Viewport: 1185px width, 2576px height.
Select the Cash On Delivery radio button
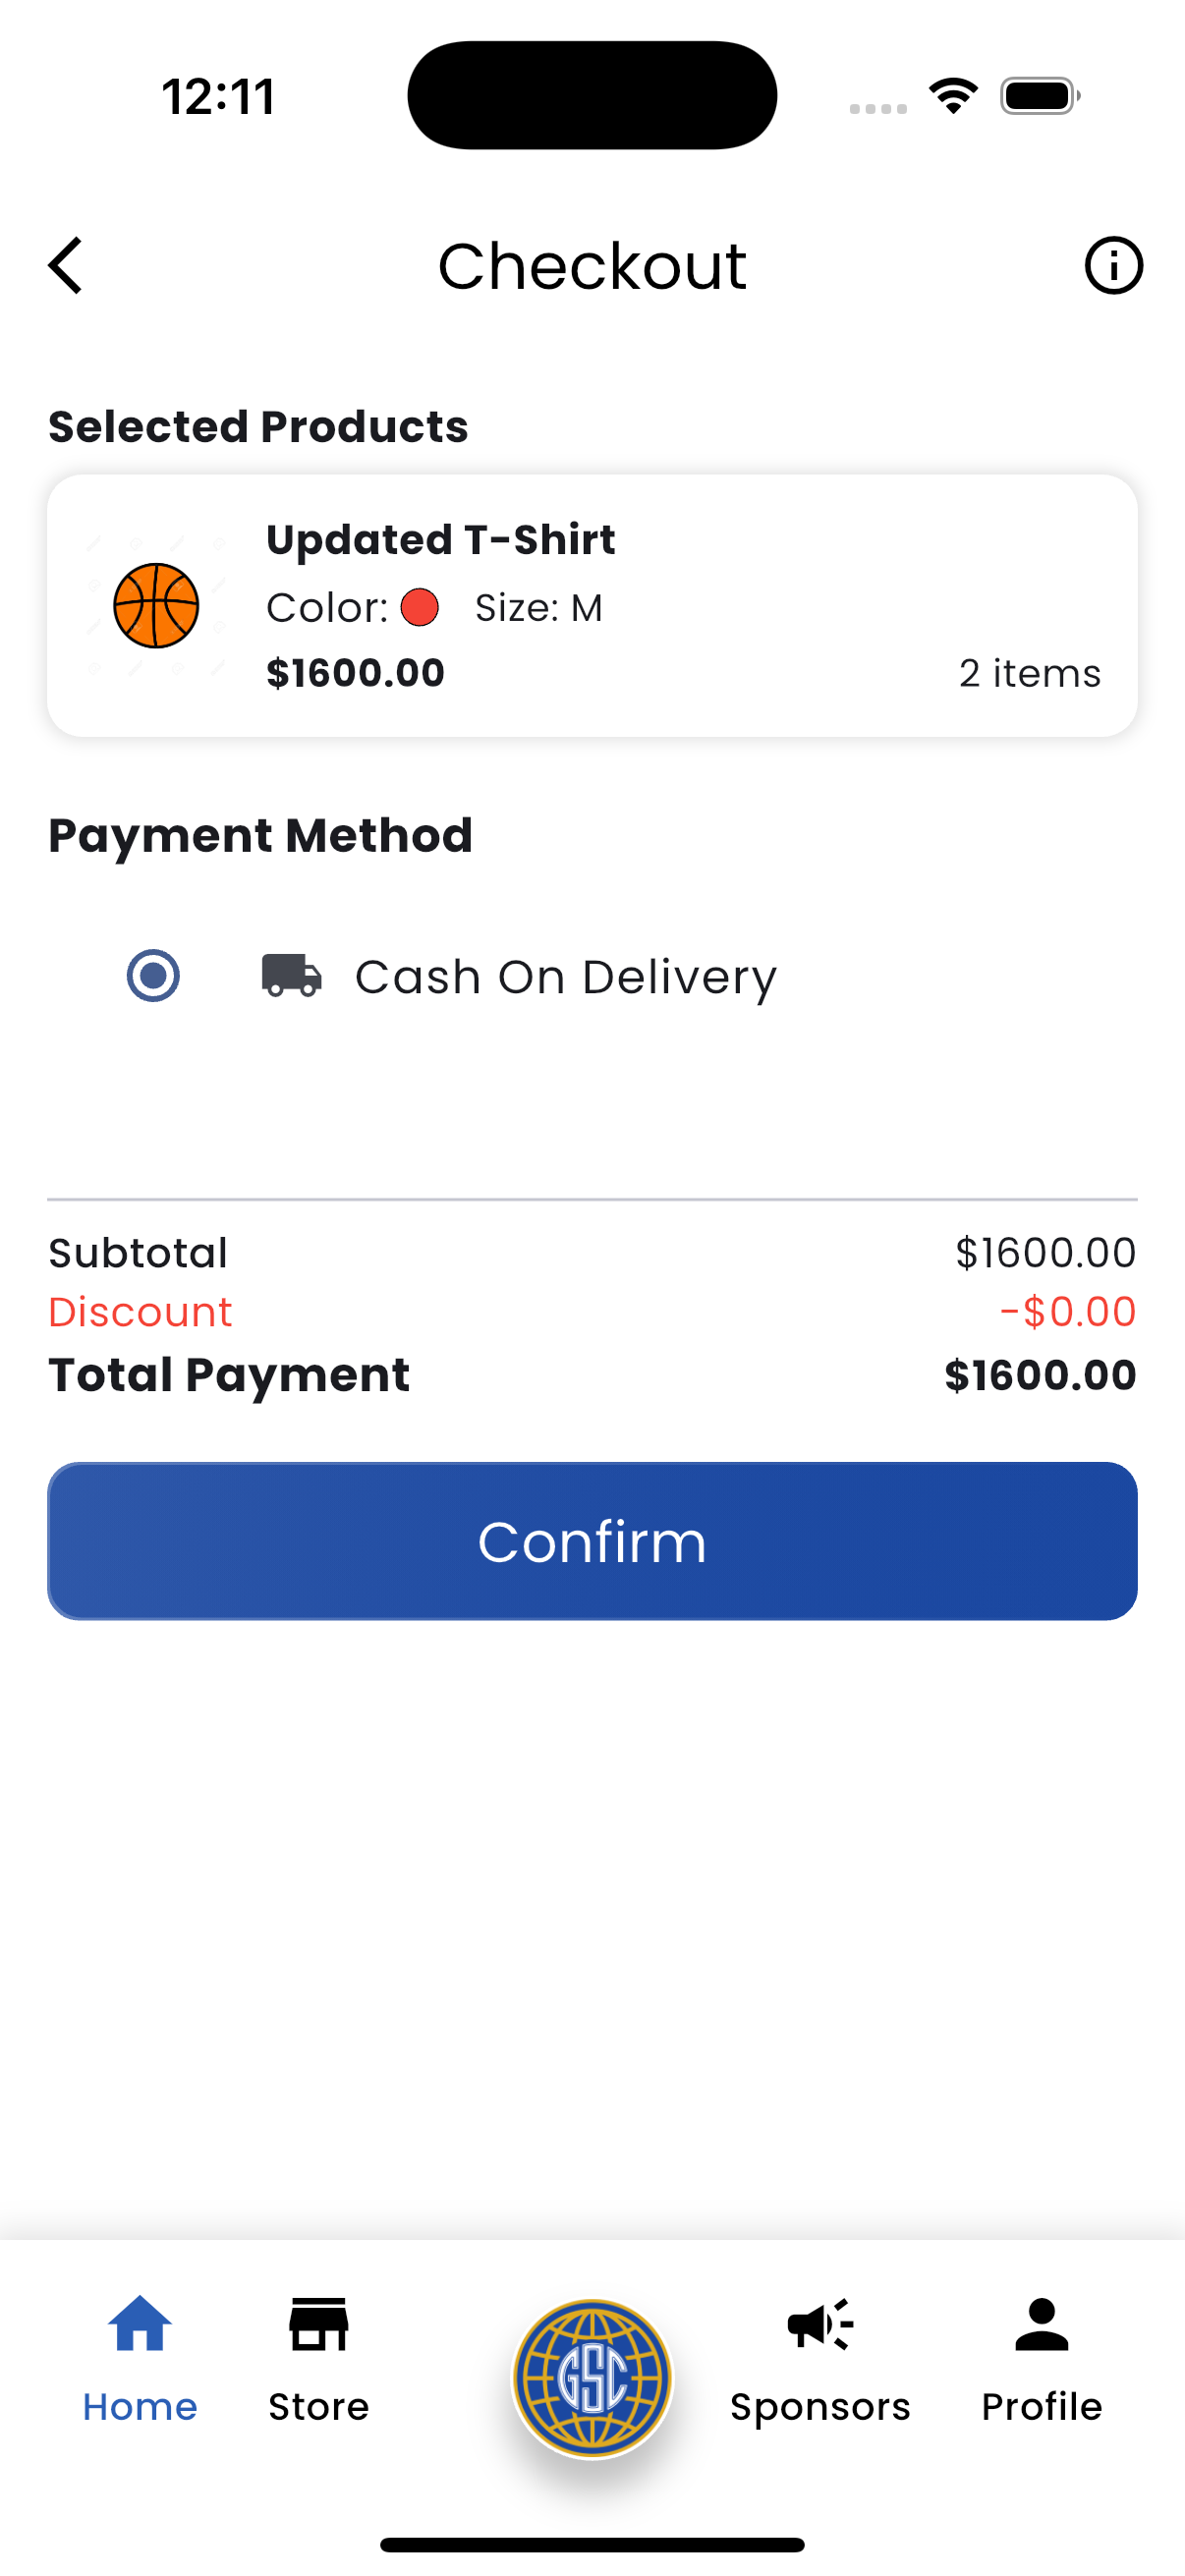153,975
